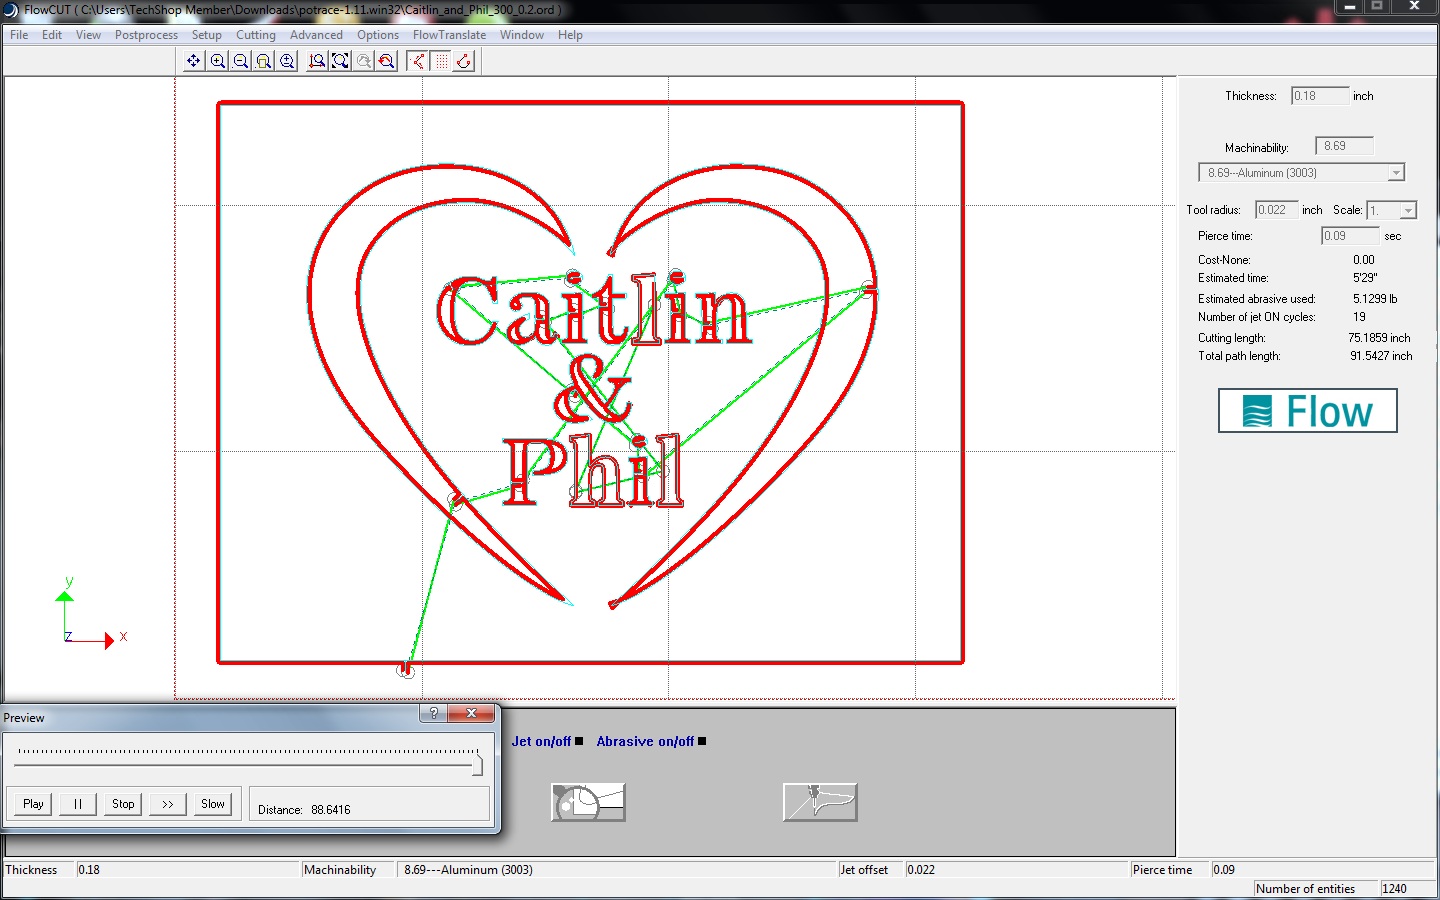Open the Edit menu
This screenshot has height=900, width=1440.
pos(52,35)
